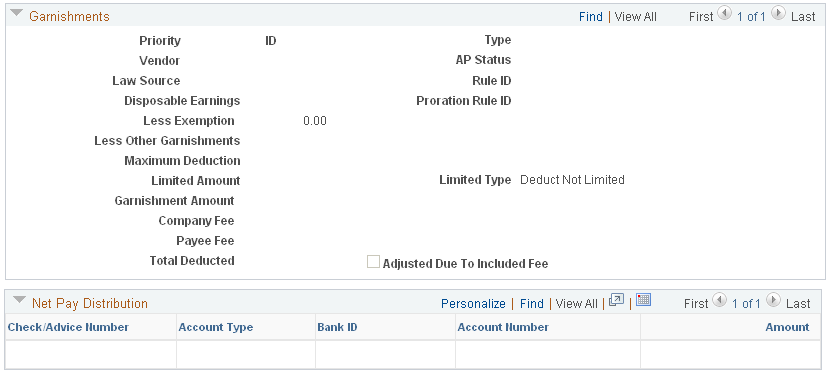This screenshot has width=828, height=372.
Task: Click the Law Source label
Action: pyautogui.click(x=146, y=81)
